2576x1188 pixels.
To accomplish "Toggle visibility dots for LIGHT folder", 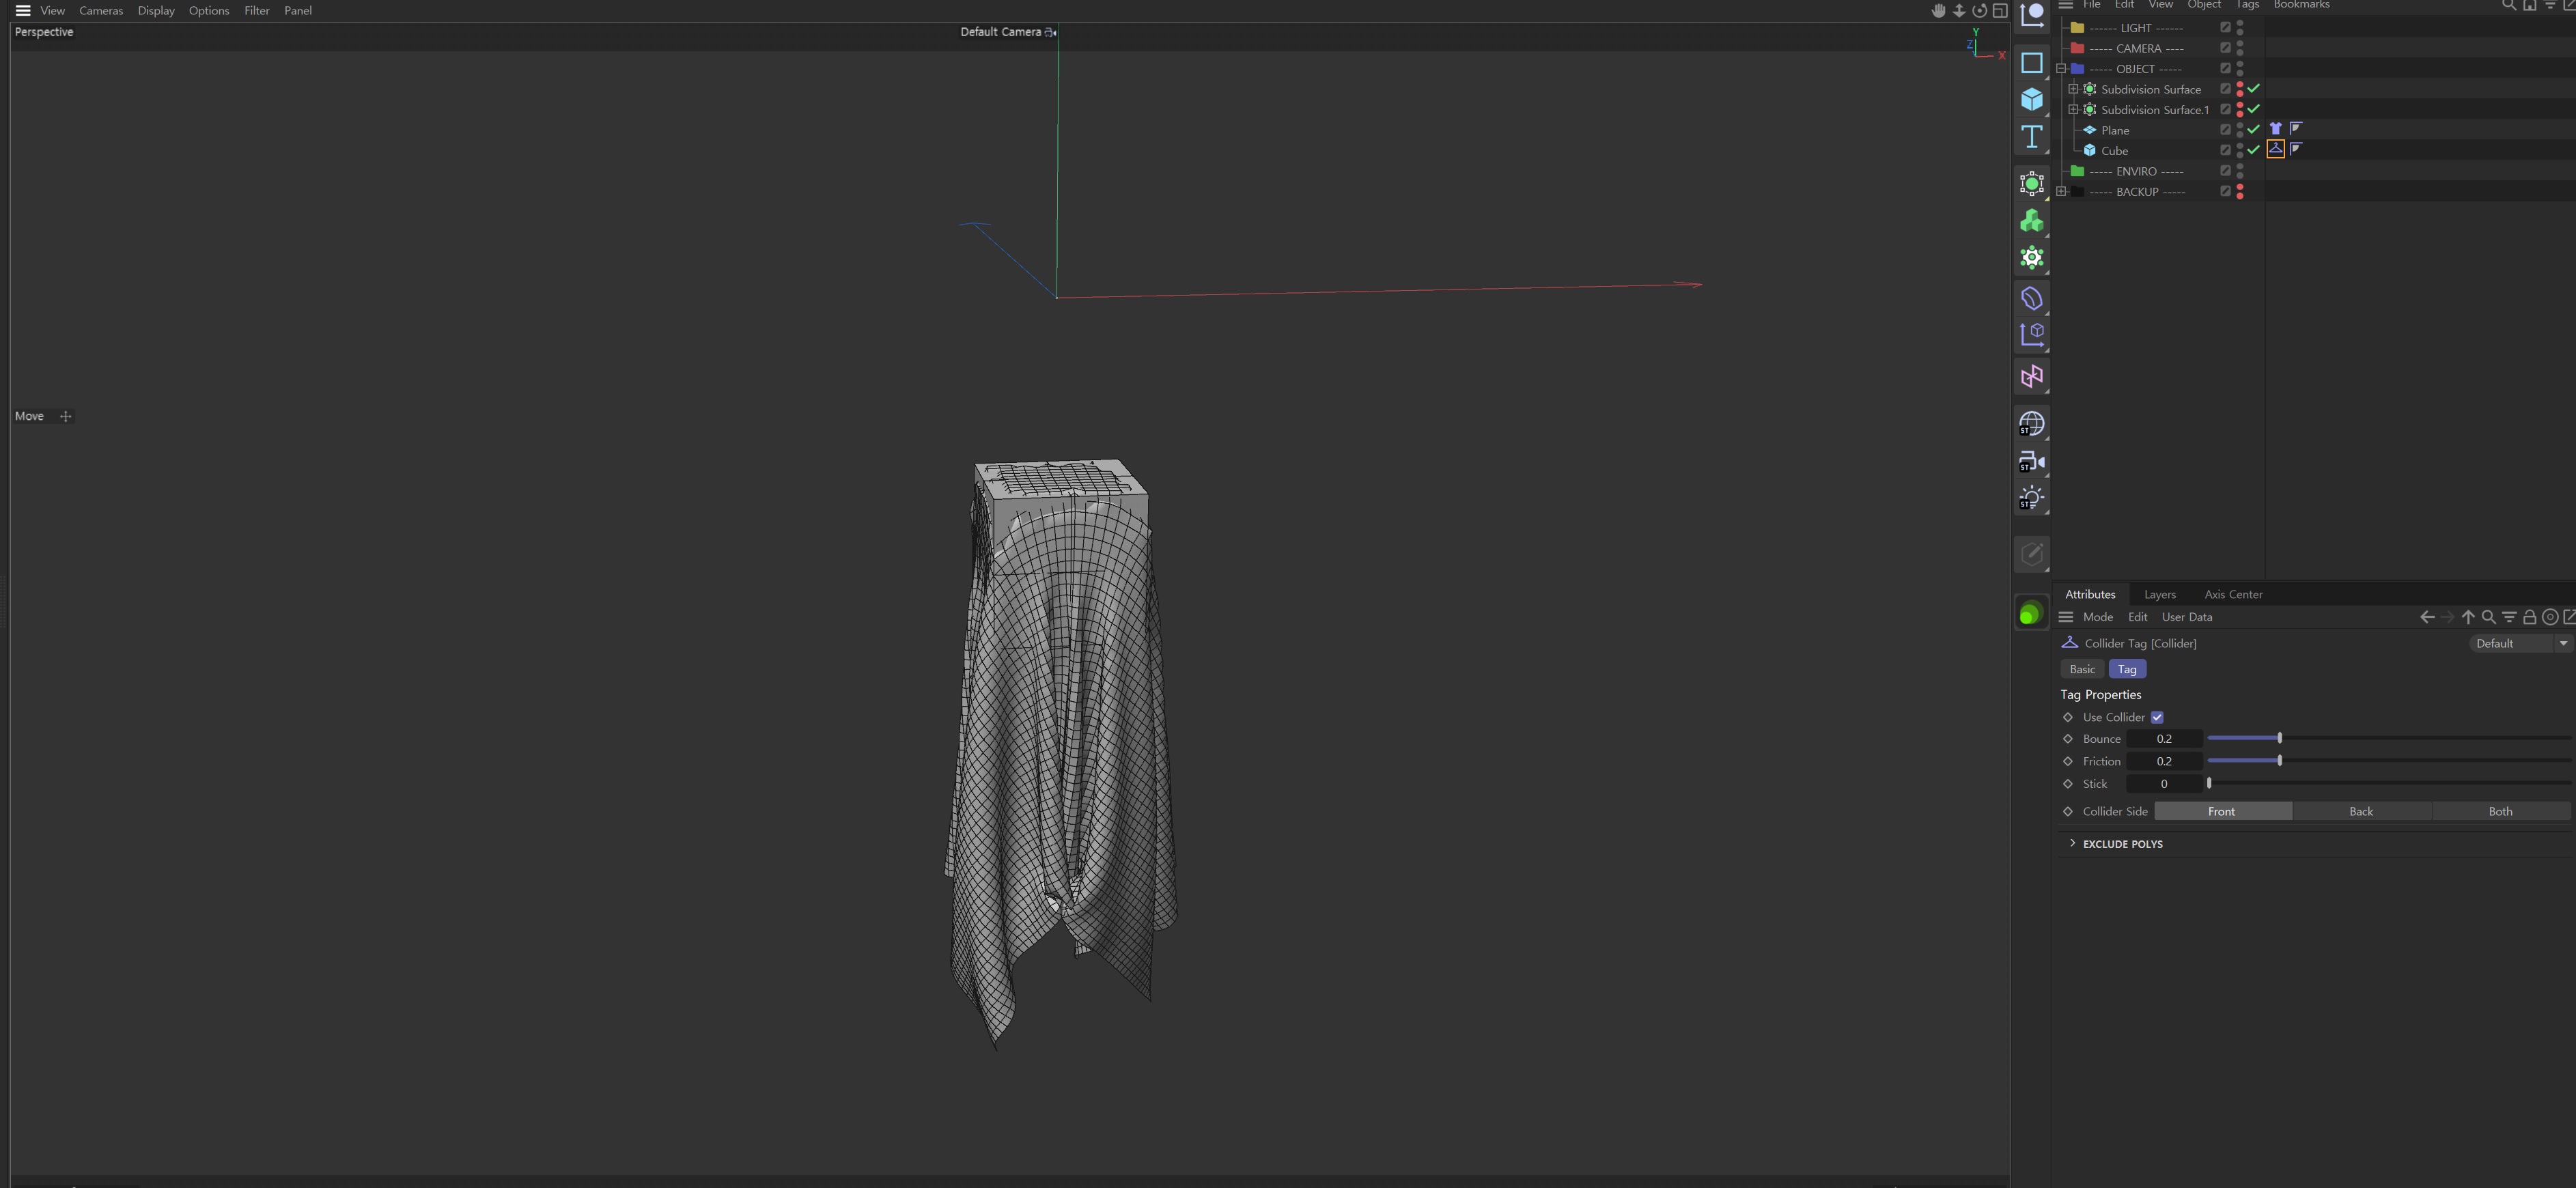I will tap(2239, 27).
